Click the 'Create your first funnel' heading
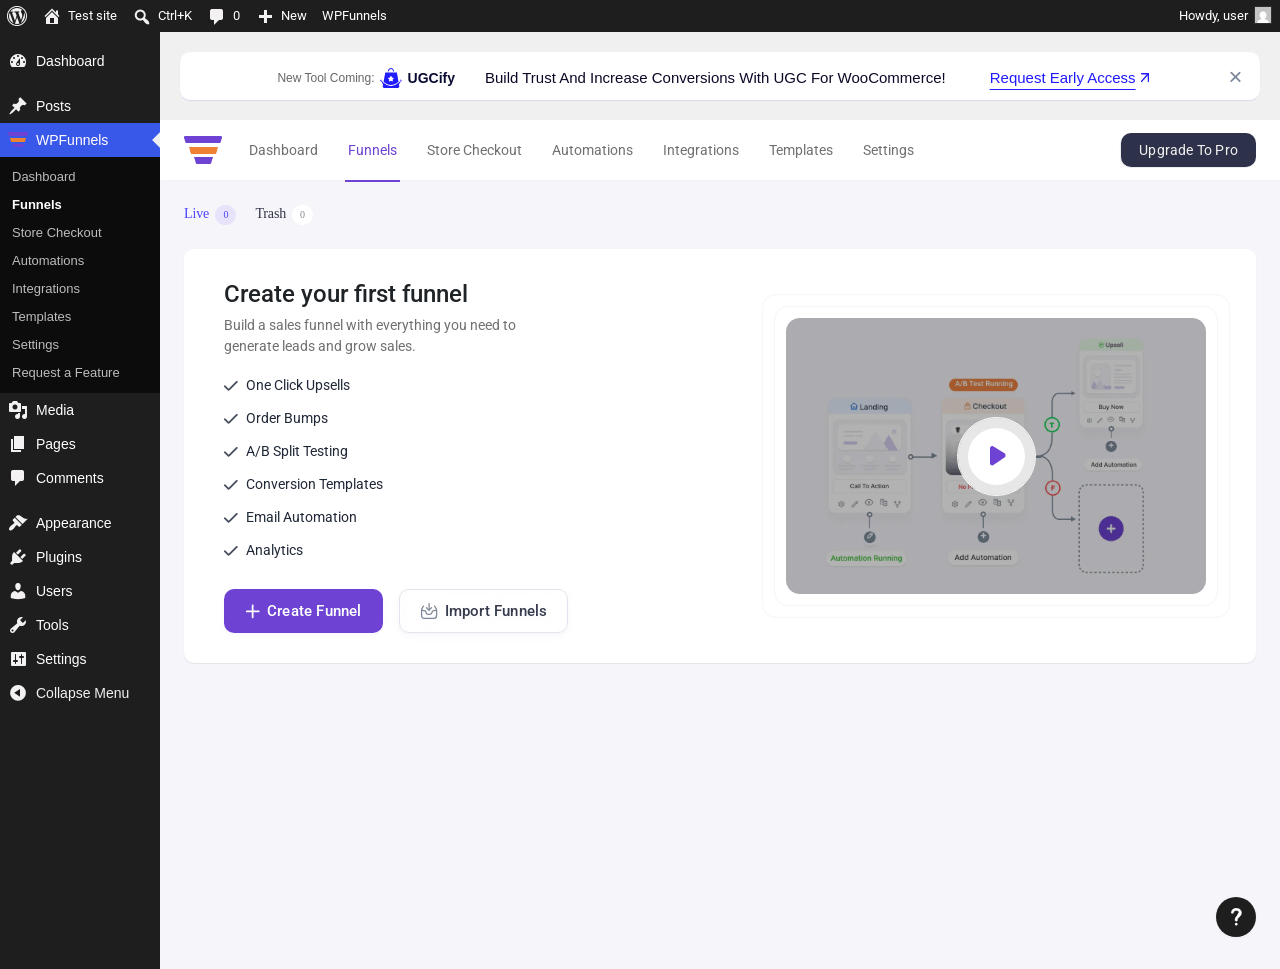Viewport: 1280px width, 969px height. 346,294
